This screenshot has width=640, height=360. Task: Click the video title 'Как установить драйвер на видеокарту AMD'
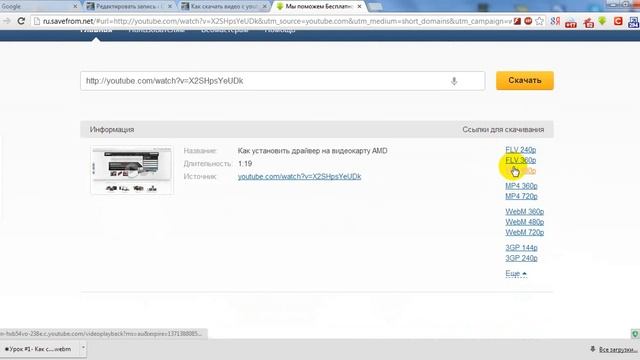coord(313,151)
